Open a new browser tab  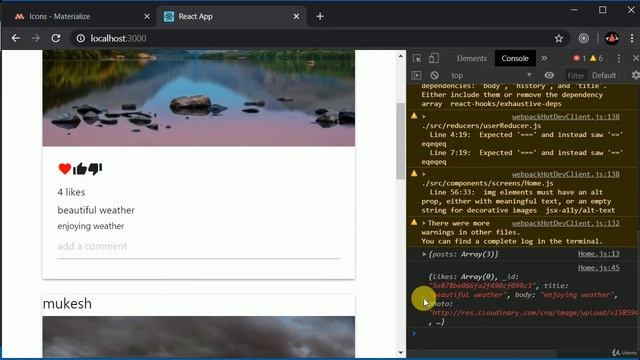coord(320,16)
